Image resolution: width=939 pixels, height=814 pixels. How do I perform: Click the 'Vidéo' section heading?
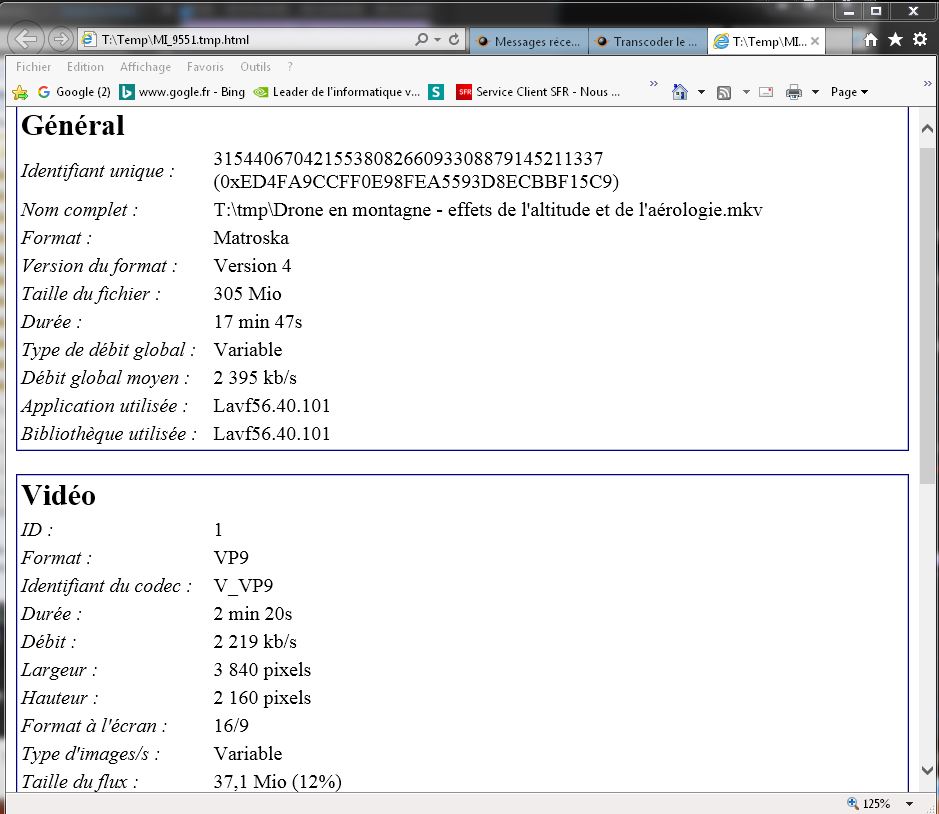pyautogui.click(x=58, y=495)
